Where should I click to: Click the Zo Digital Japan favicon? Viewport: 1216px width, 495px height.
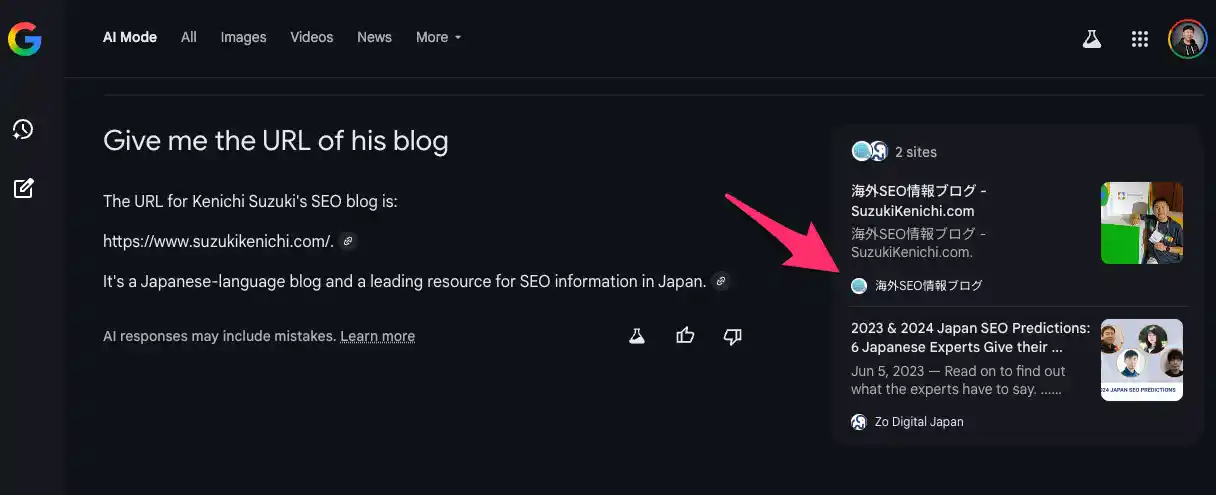coord(858,422)
